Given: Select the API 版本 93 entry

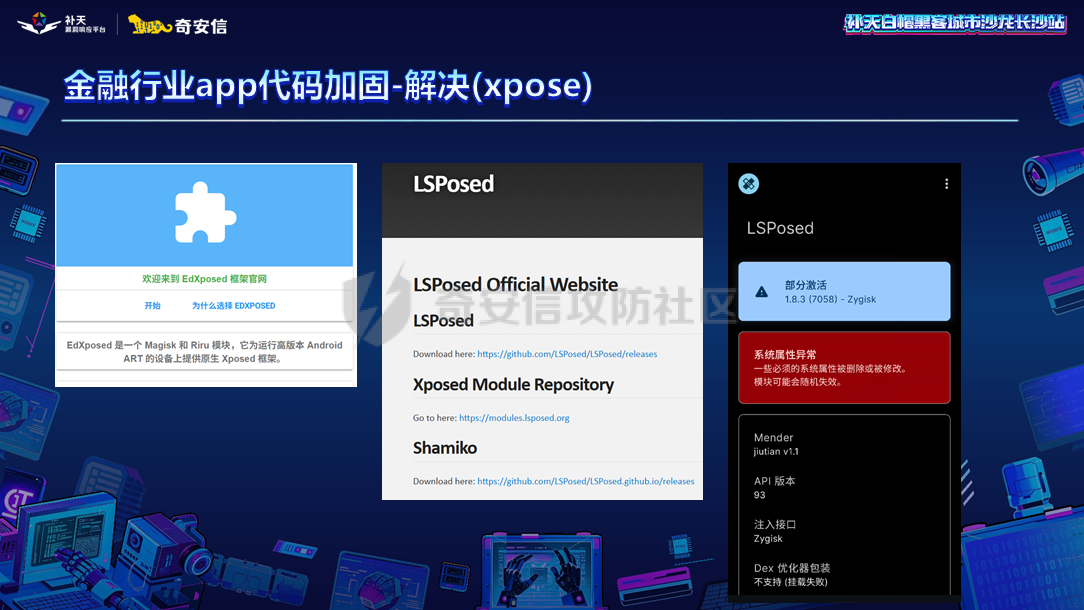Looking at the screenshot, I should 774,487.
